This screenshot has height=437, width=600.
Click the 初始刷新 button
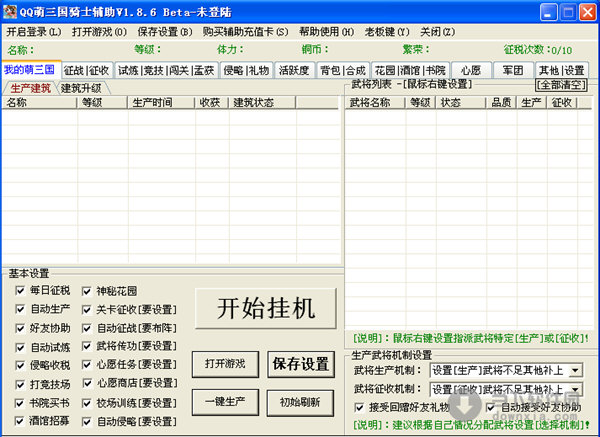pos(300,403)
